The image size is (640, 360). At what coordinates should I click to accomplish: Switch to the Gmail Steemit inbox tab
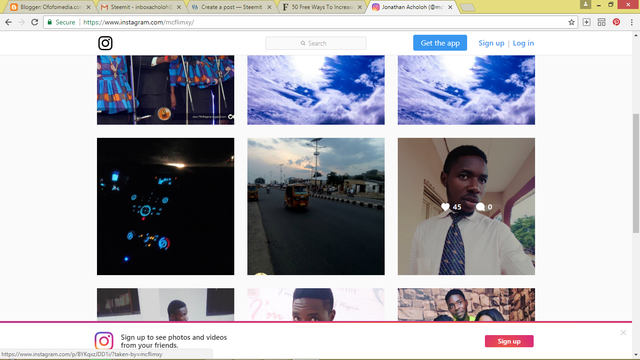click(140, 7)
